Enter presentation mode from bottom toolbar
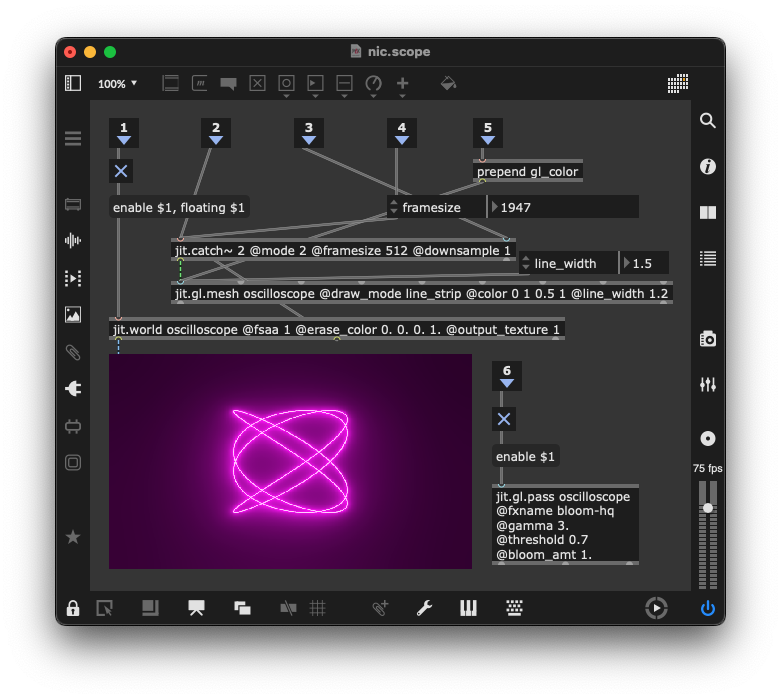 pyautogui.click(x=196, y=608)
